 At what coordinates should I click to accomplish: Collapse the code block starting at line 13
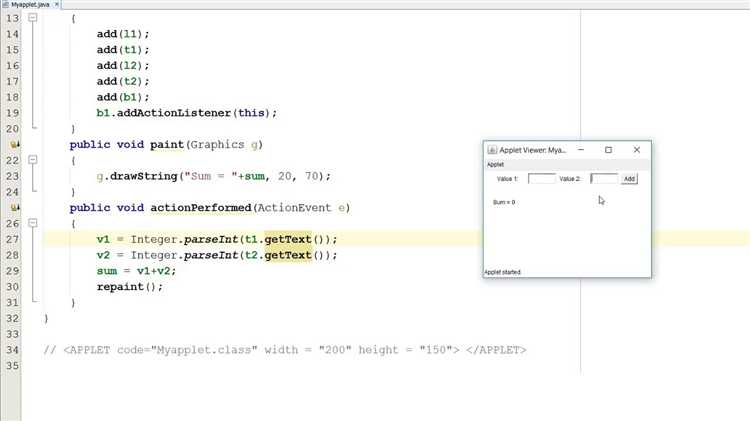(33, 18)
